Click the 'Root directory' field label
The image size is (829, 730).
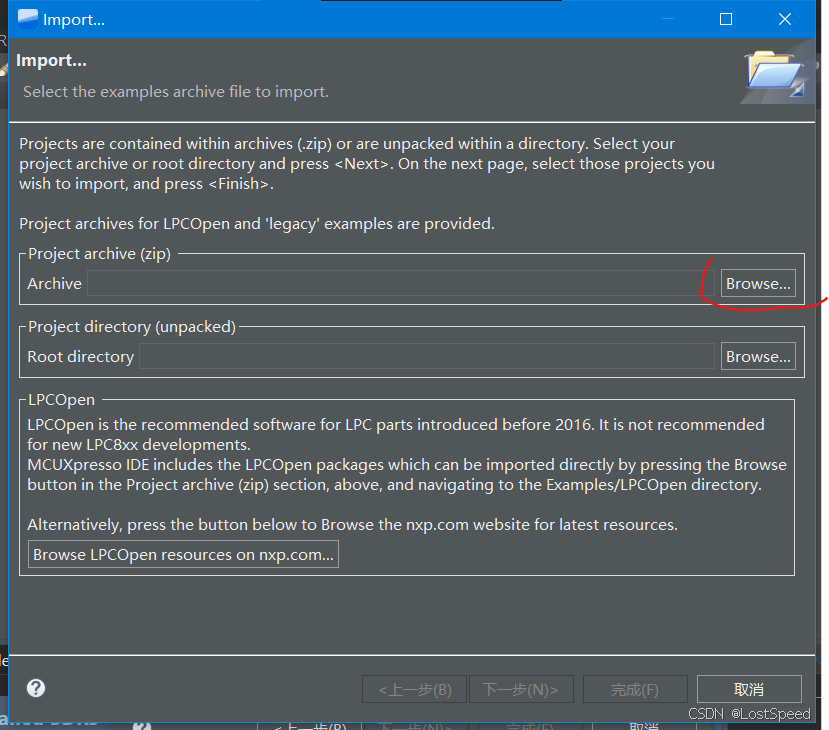[80, 356]
